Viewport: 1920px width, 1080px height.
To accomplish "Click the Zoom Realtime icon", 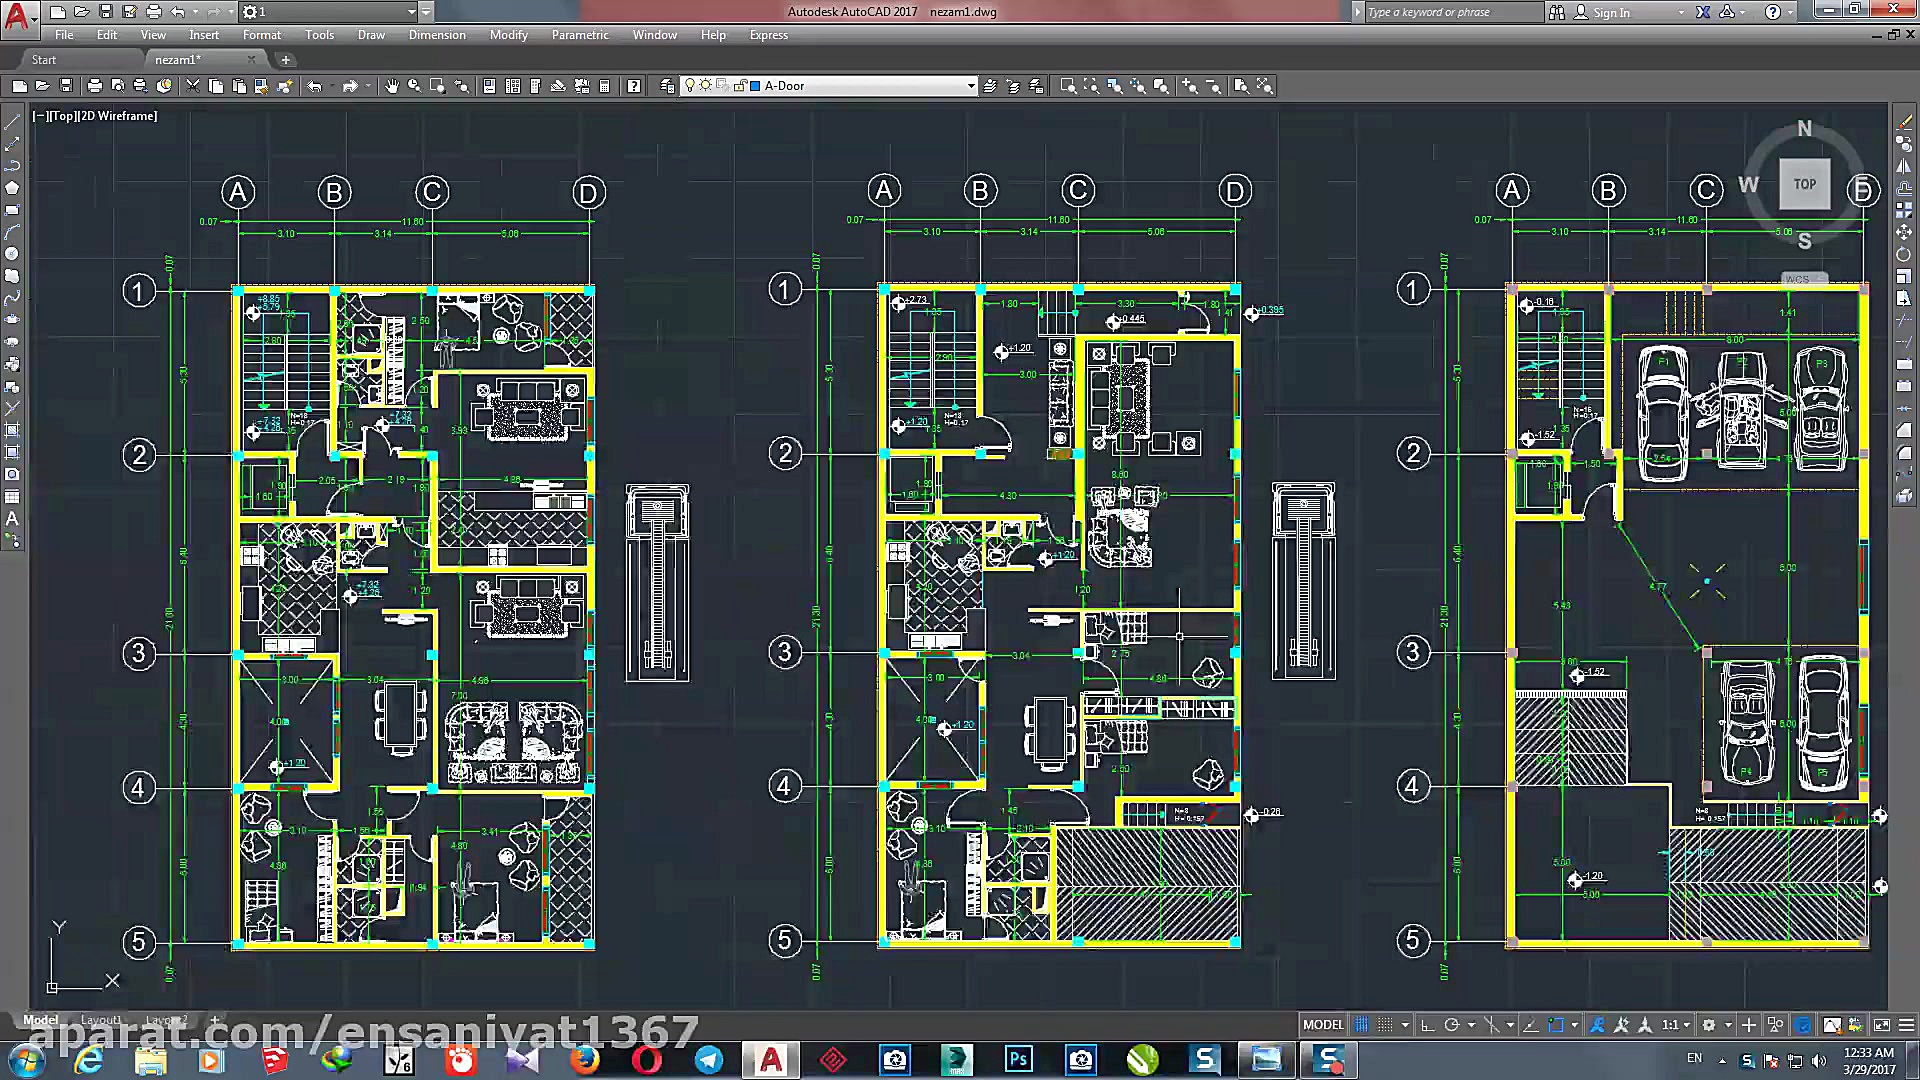I will point(414,86).
